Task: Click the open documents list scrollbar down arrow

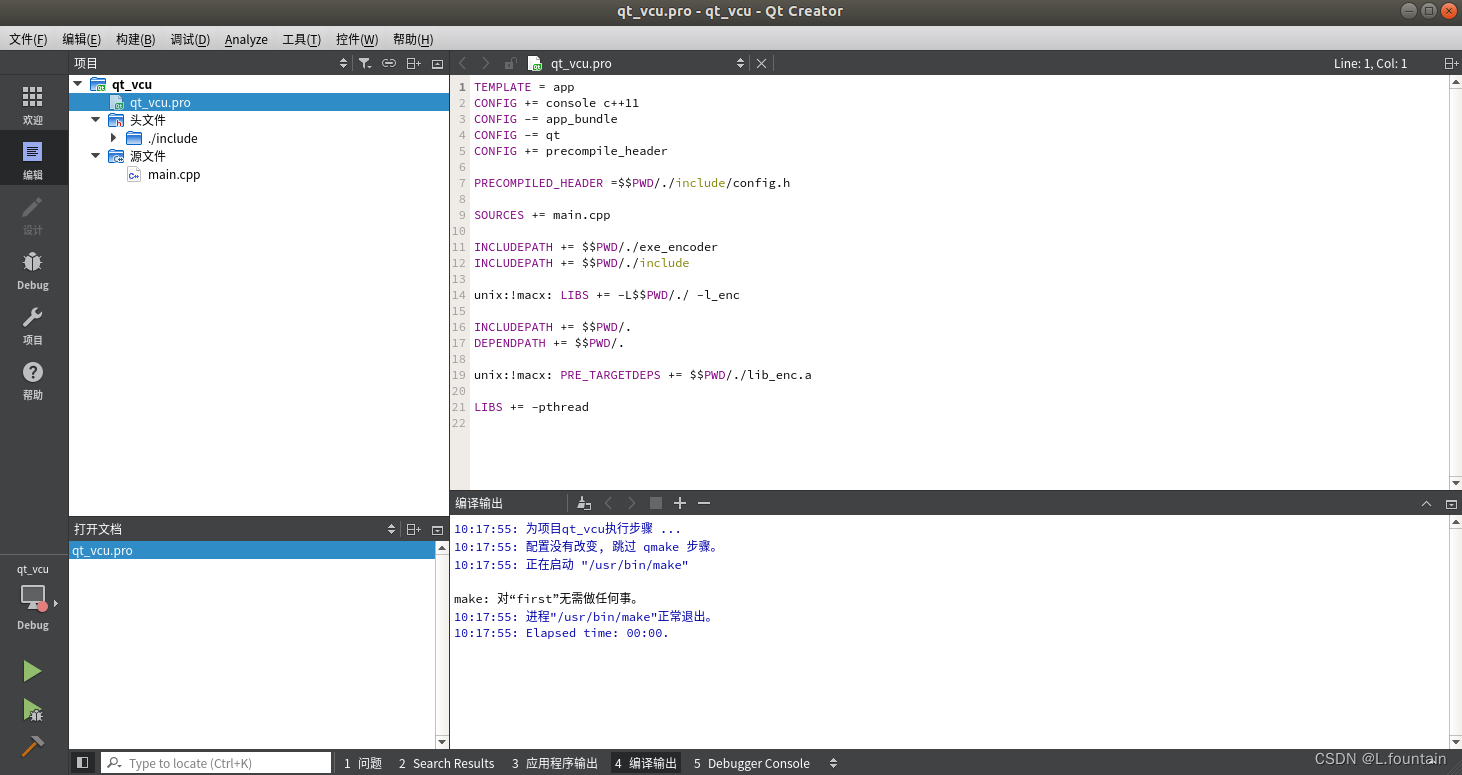Action: [442, 742]
